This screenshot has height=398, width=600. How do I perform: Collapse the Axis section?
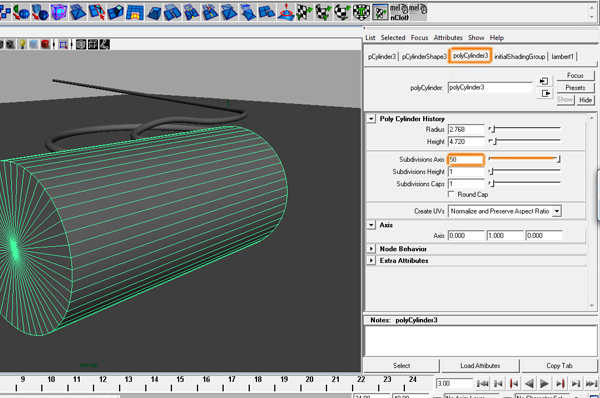click(x=371, y=225)
